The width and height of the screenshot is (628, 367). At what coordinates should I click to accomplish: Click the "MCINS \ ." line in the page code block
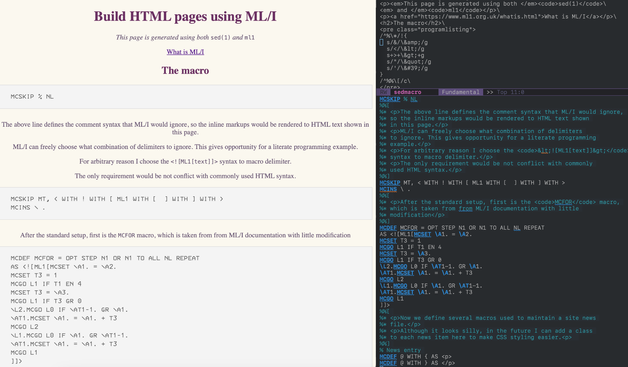point(28,208)
